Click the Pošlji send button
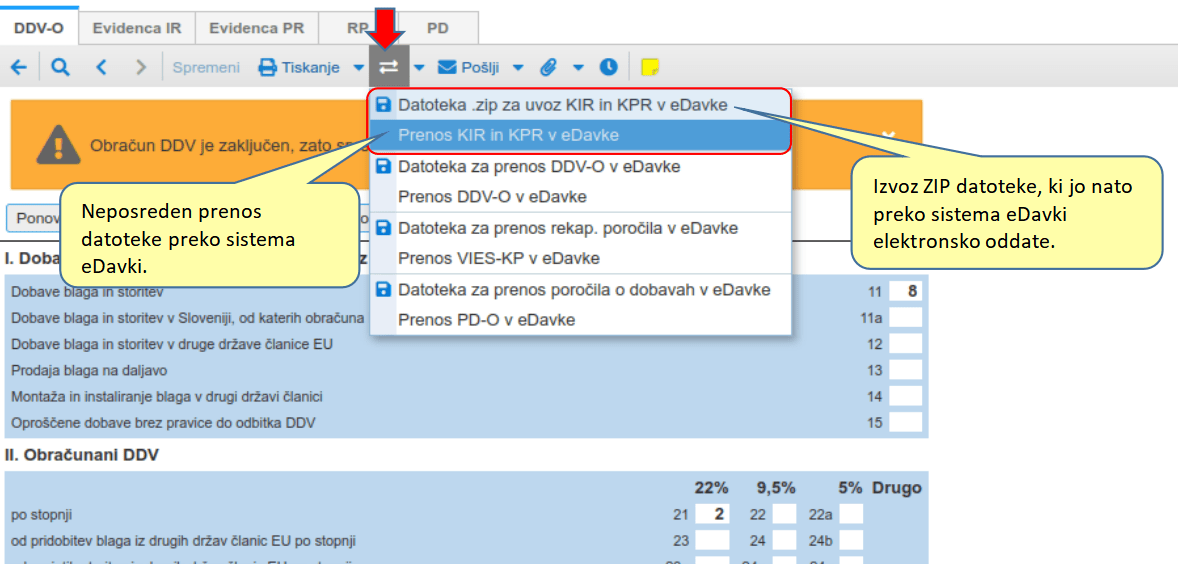Viewport: 1178px width, 564px height. [469, 68]
